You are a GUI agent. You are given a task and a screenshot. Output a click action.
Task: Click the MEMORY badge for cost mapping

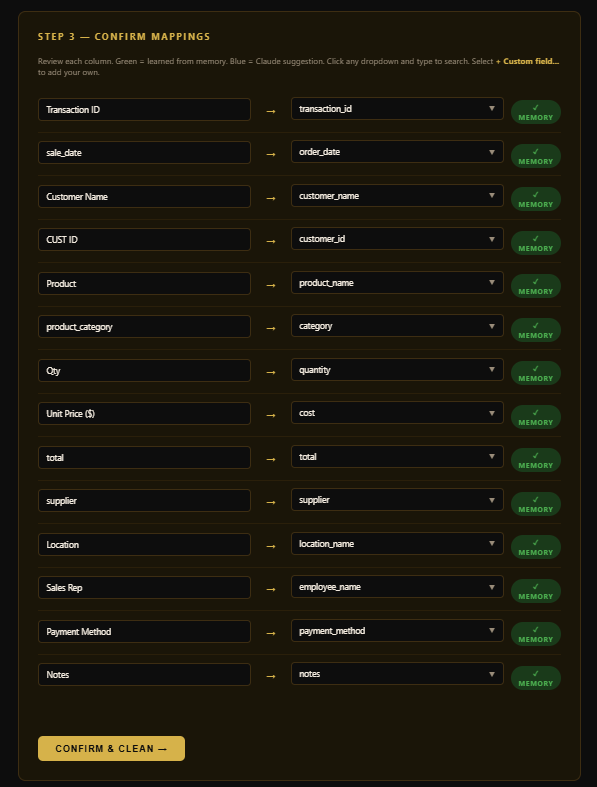pyautogui.click(x=536, y=417)
